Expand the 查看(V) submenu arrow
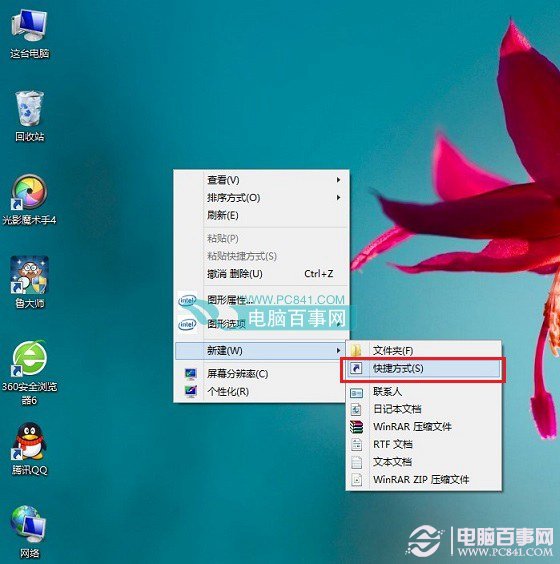This screenshot has width=560, height=564. tap(338, 179)
